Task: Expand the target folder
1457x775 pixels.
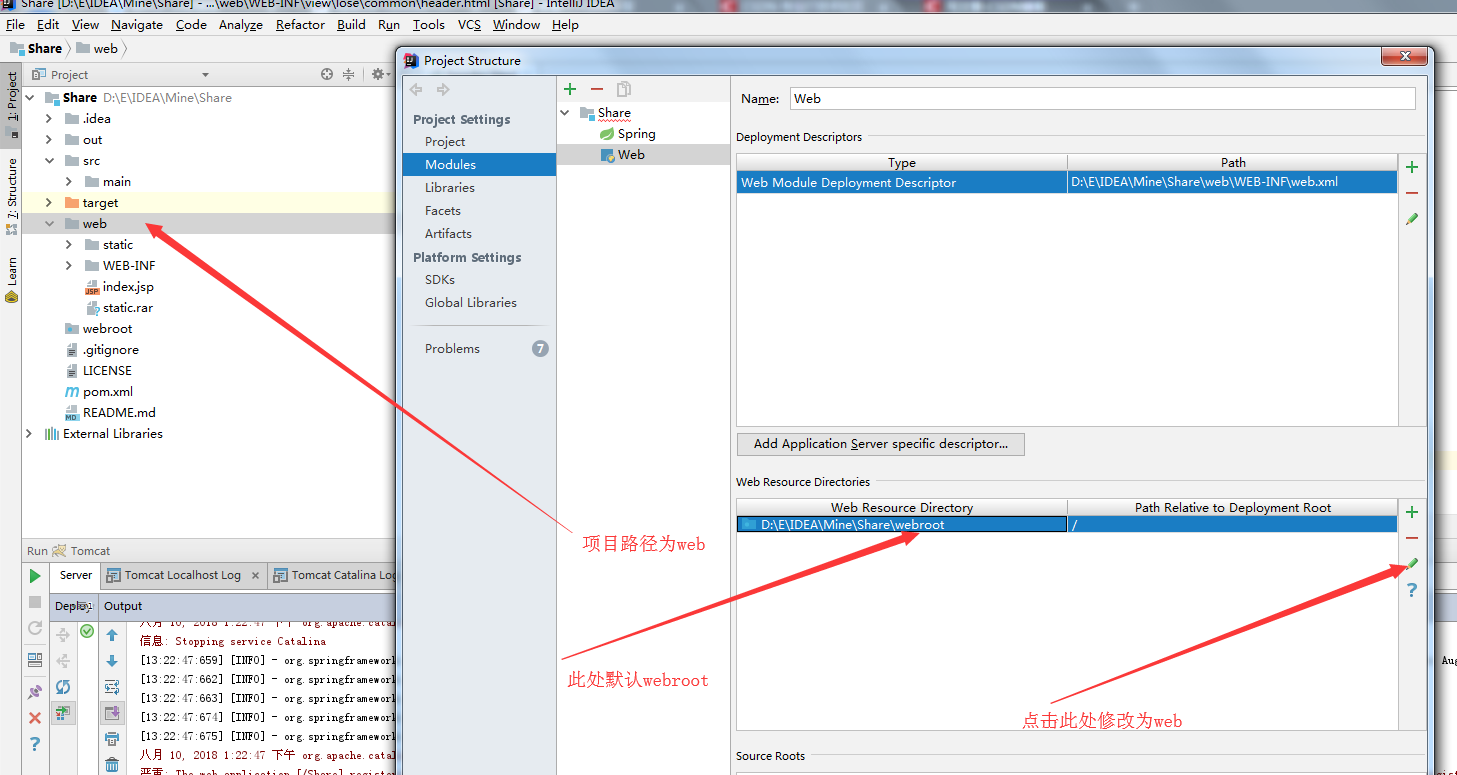Action: coord(49,203)
